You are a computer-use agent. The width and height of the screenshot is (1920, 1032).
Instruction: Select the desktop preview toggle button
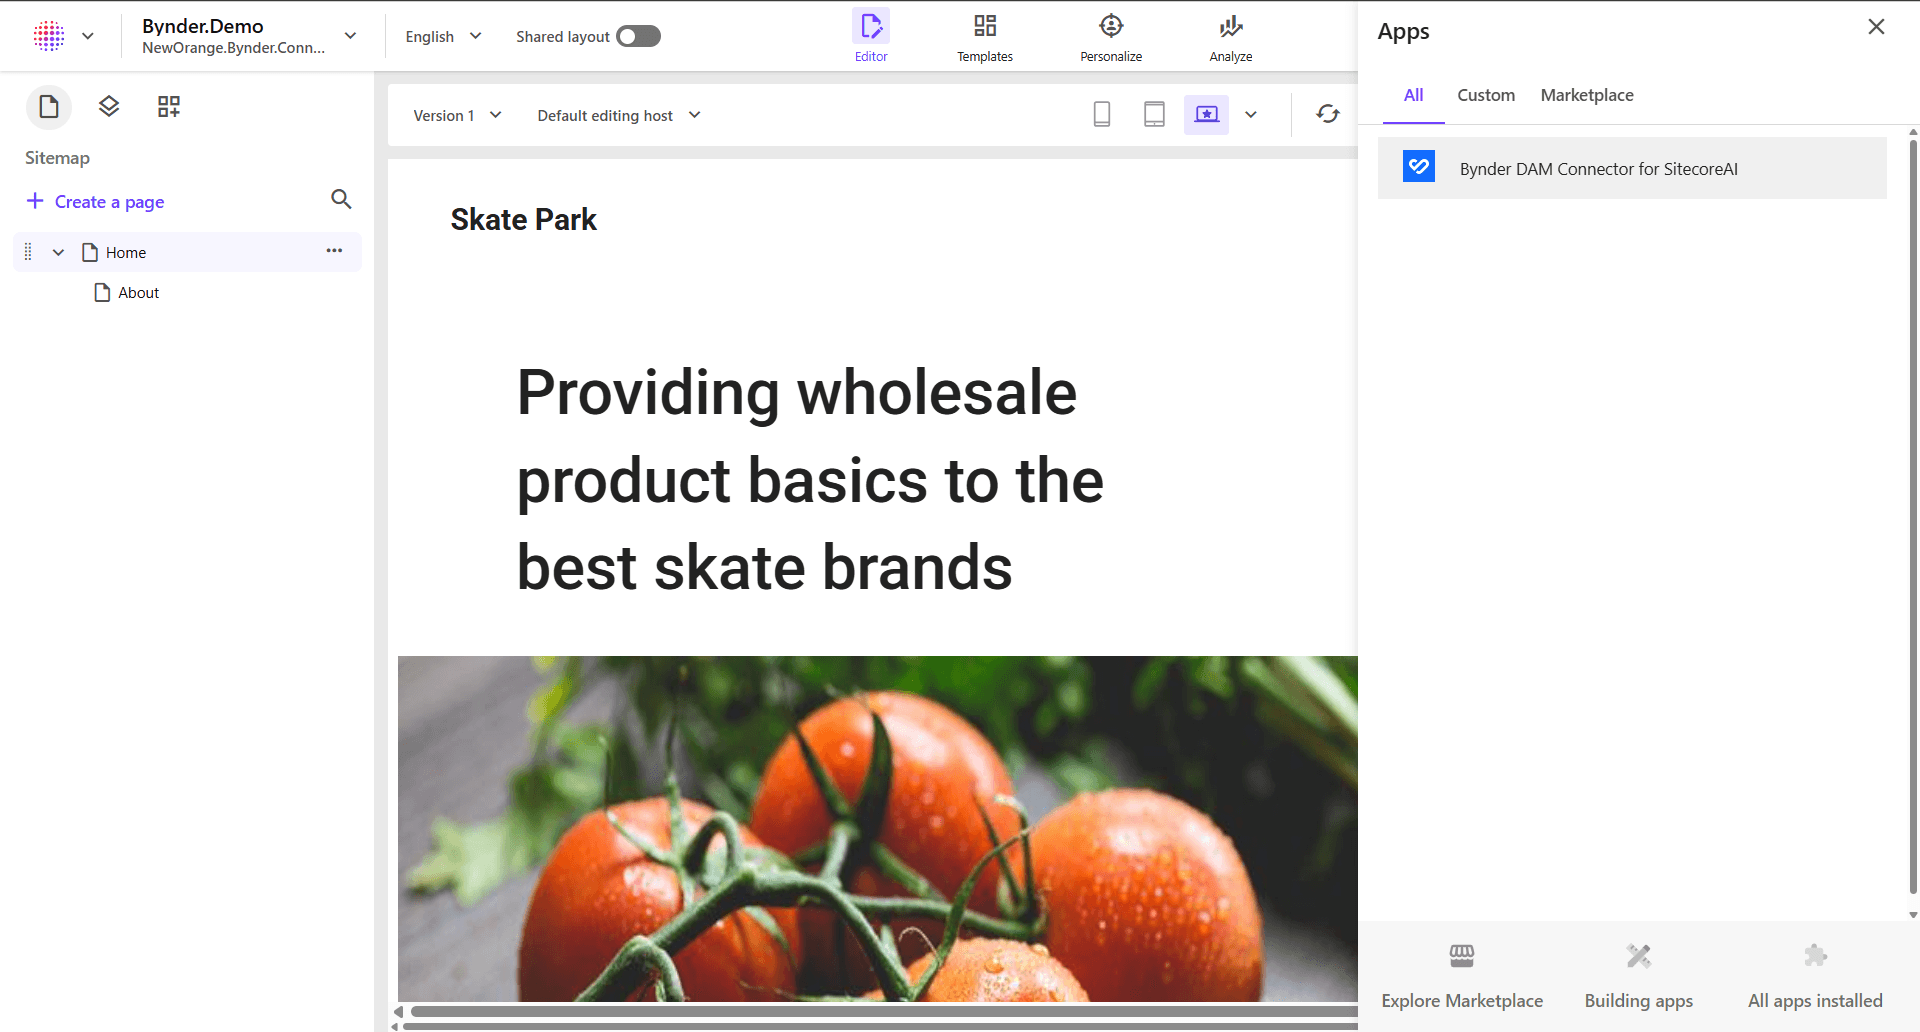coord(1206,115)
